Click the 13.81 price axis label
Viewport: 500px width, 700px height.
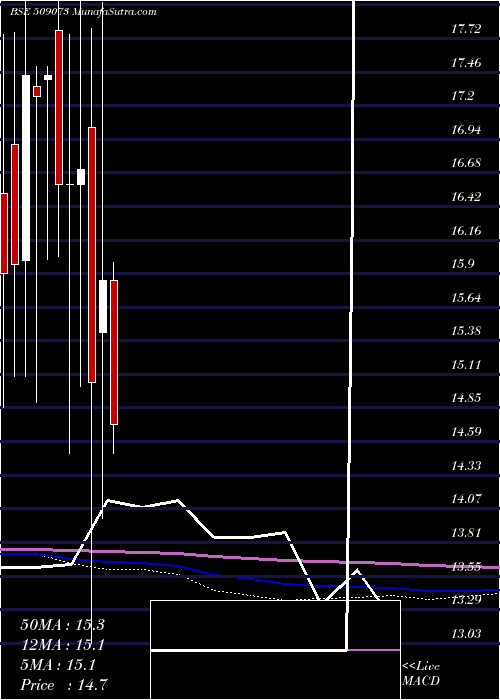pyautogui.click(x=466, y=533)
